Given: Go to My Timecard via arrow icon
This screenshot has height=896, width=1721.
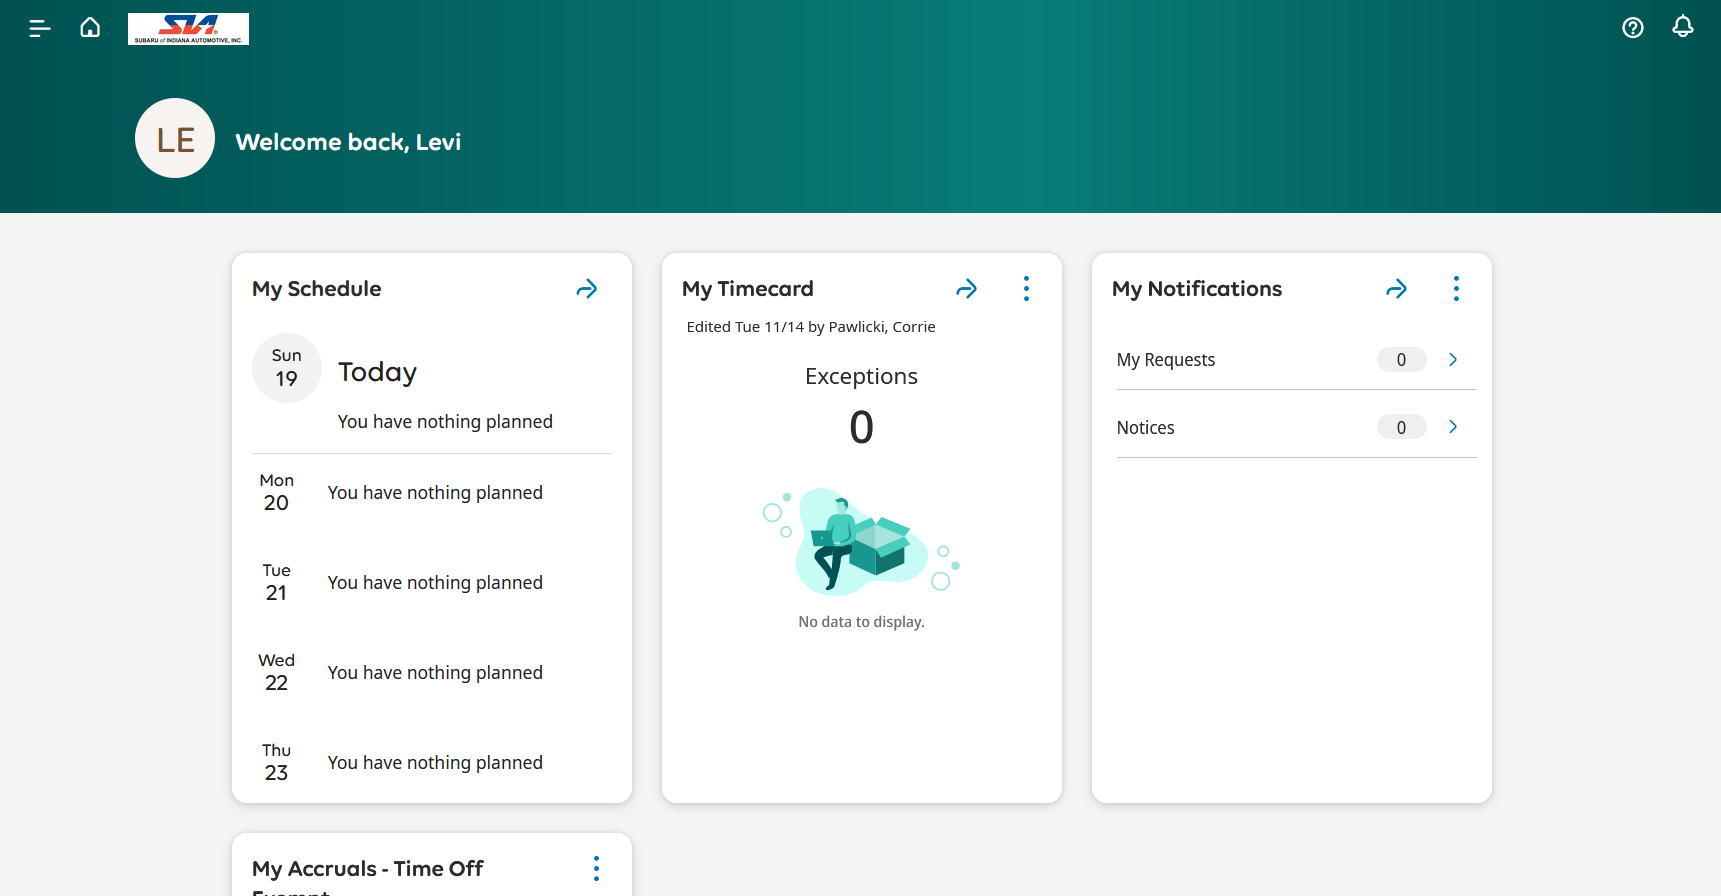Looking at the screenshot, I should 966,289.
